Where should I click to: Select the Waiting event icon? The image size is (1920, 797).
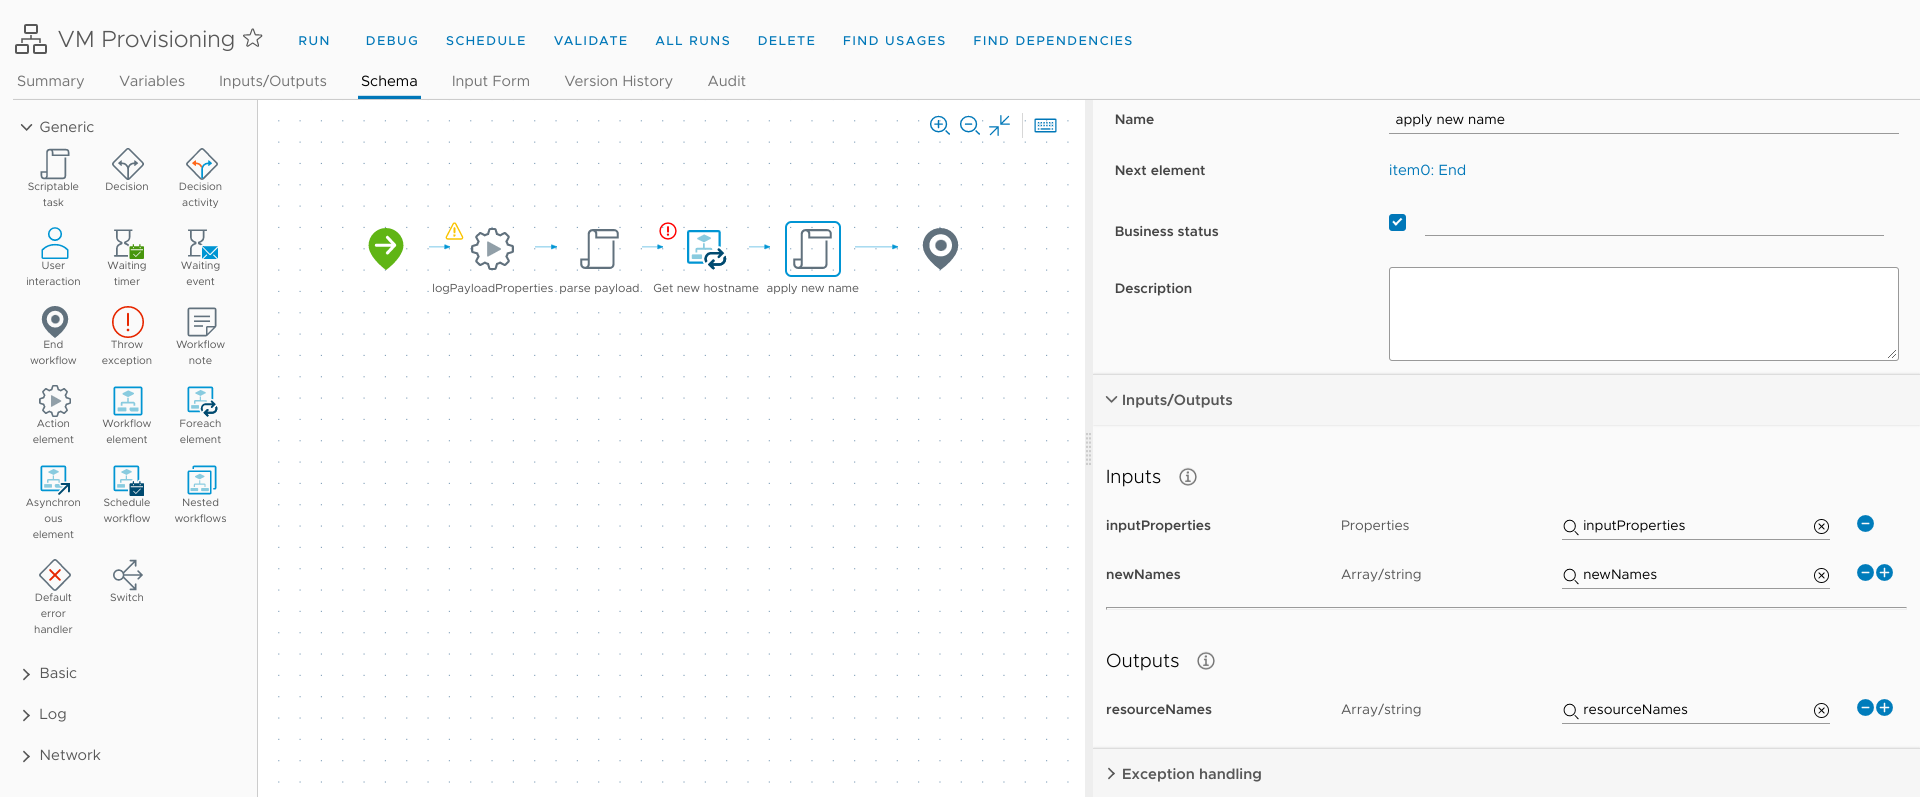(201, 243)
